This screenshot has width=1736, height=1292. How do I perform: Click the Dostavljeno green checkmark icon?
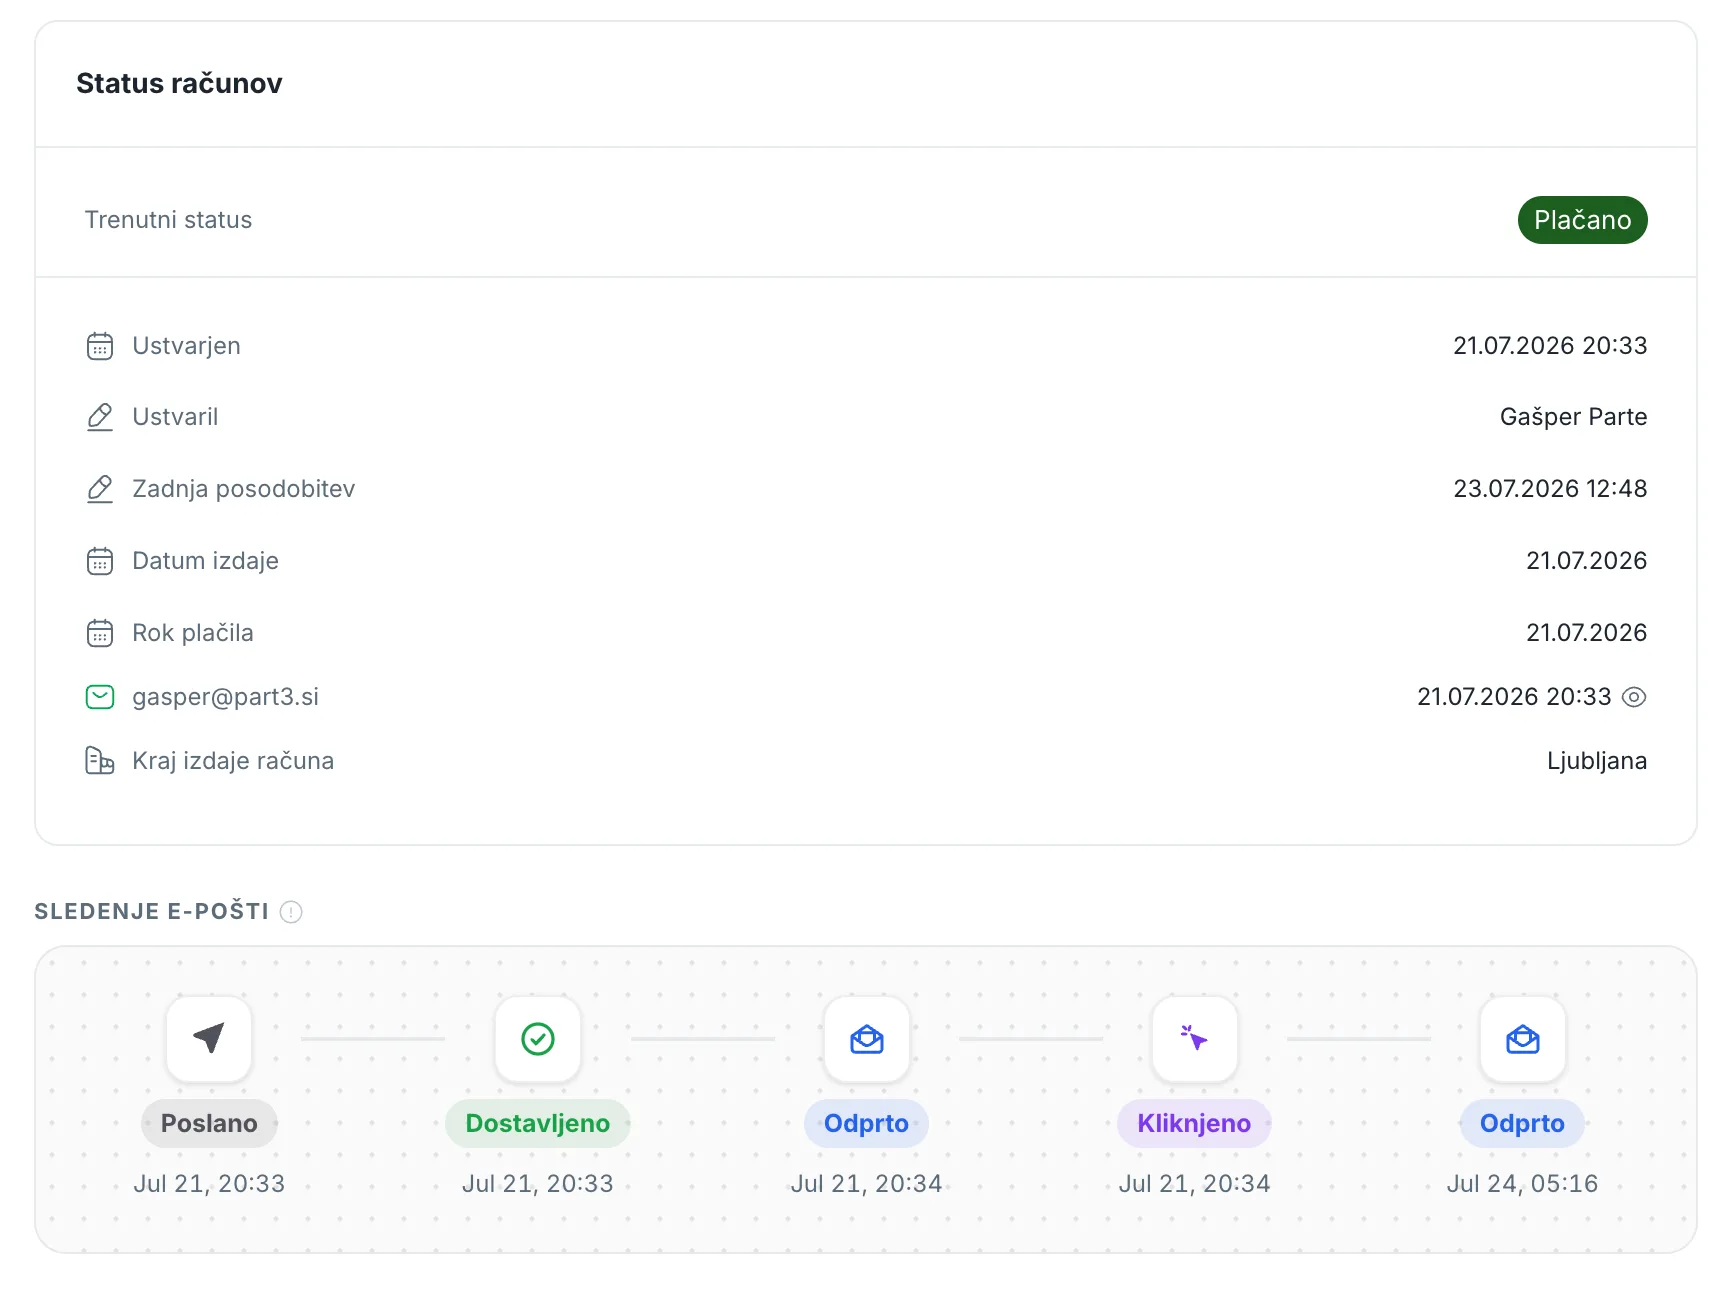[x=538, y=1039]
